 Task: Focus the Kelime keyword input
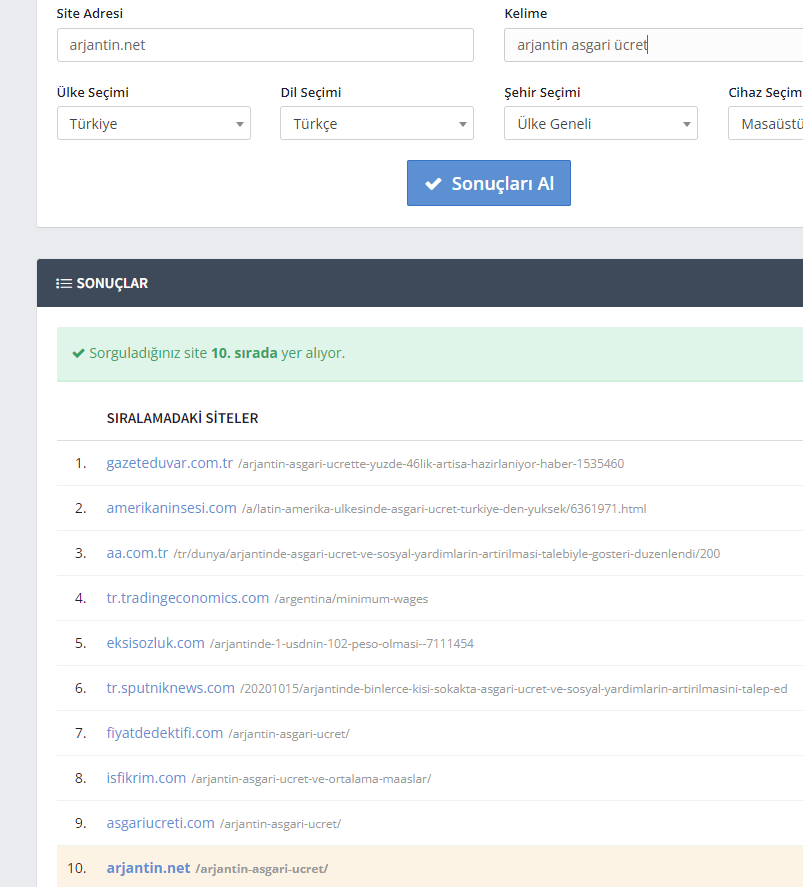click(654, 45)
